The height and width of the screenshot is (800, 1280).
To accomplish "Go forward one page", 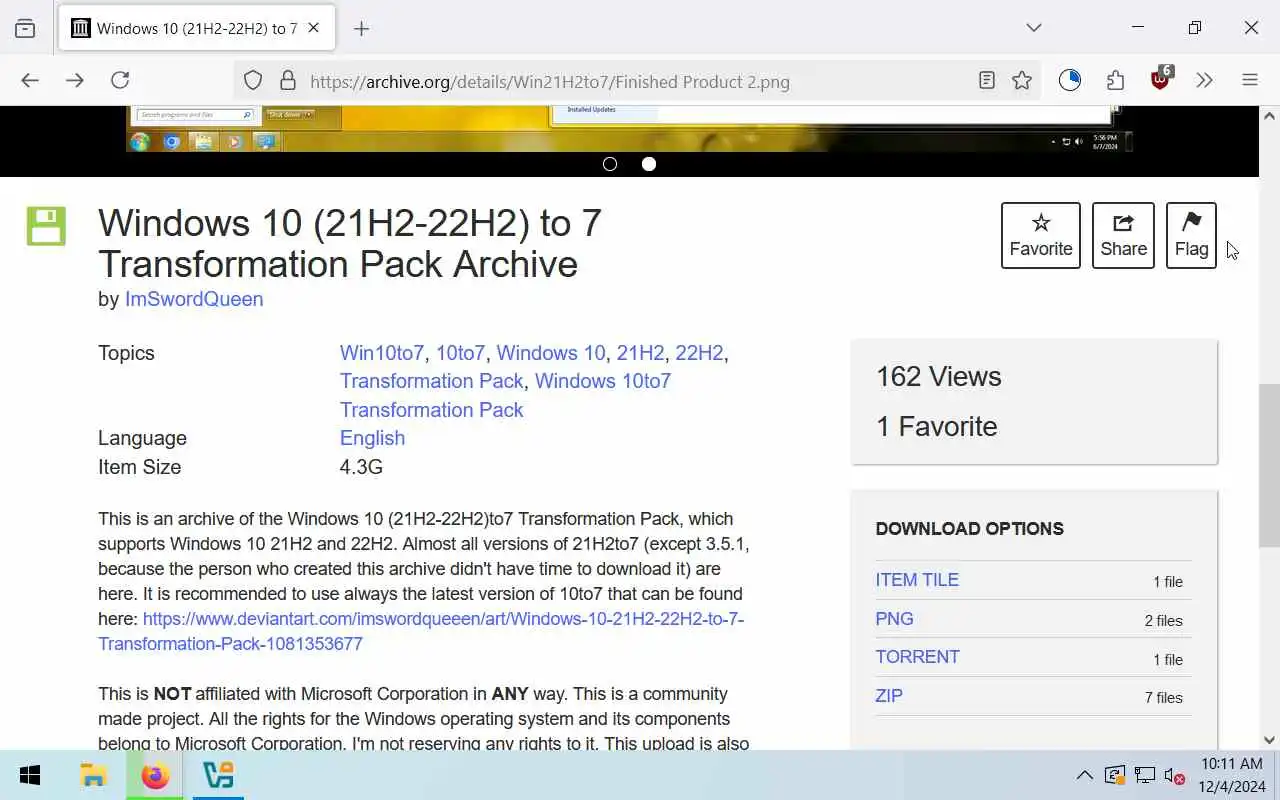I will 75,81.
